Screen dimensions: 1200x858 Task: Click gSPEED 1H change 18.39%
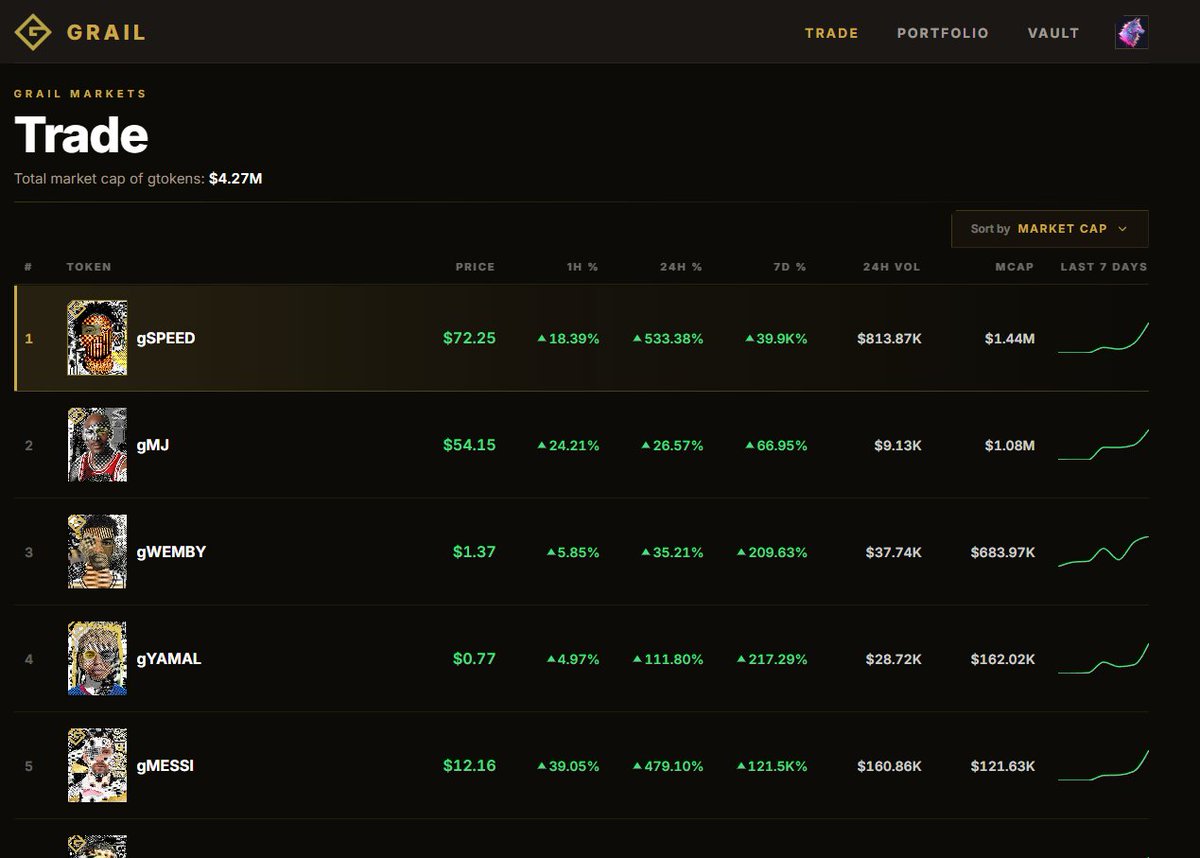coord(568,339)
